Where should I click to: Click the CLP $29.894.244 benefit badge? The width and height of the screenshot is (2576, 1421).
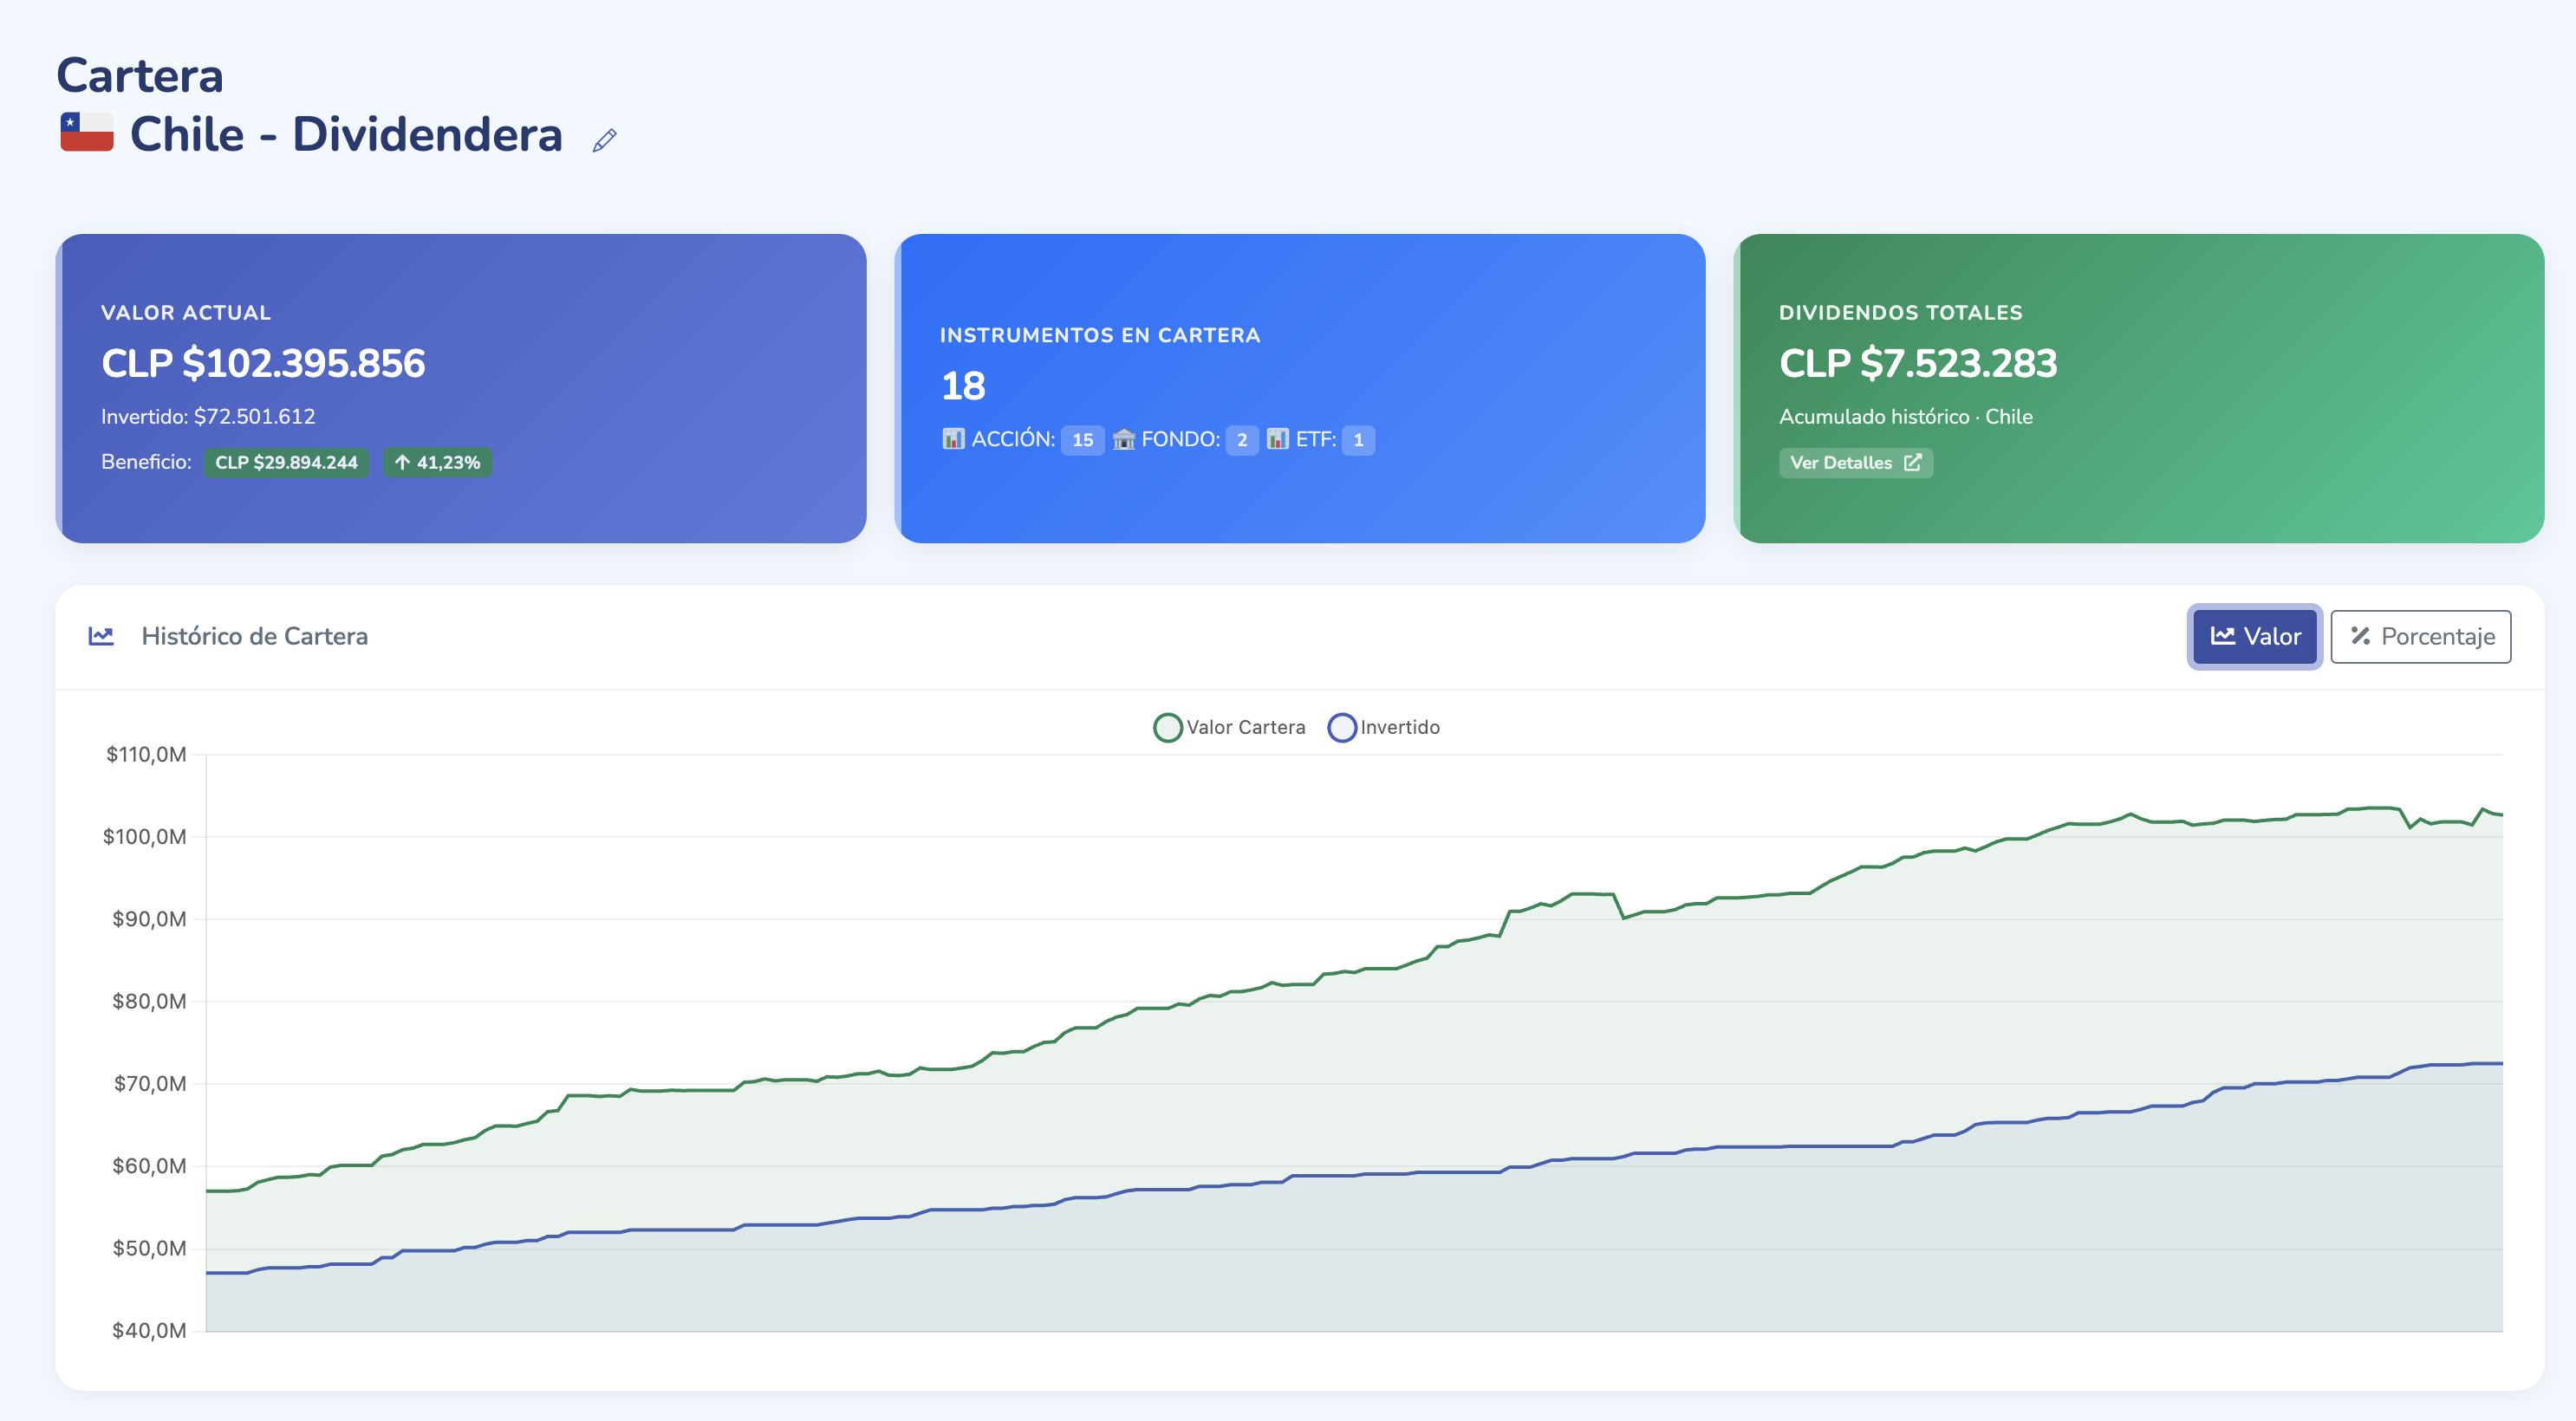tap(286, 462)
